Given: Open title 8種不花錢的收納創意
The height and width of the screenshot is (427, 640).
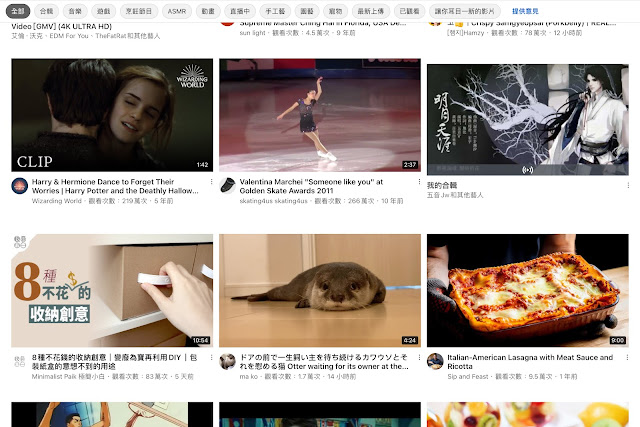Looking at the screenshot, I should click(x=114, y=362).
